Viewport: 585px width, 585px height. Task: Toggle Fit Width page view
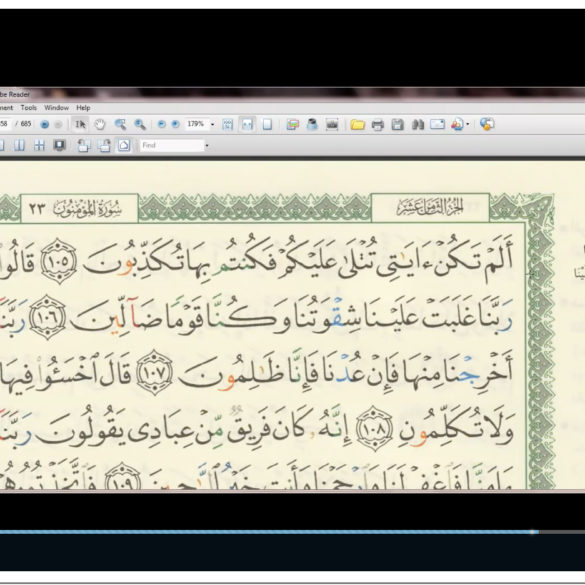(x=247, y=124)
